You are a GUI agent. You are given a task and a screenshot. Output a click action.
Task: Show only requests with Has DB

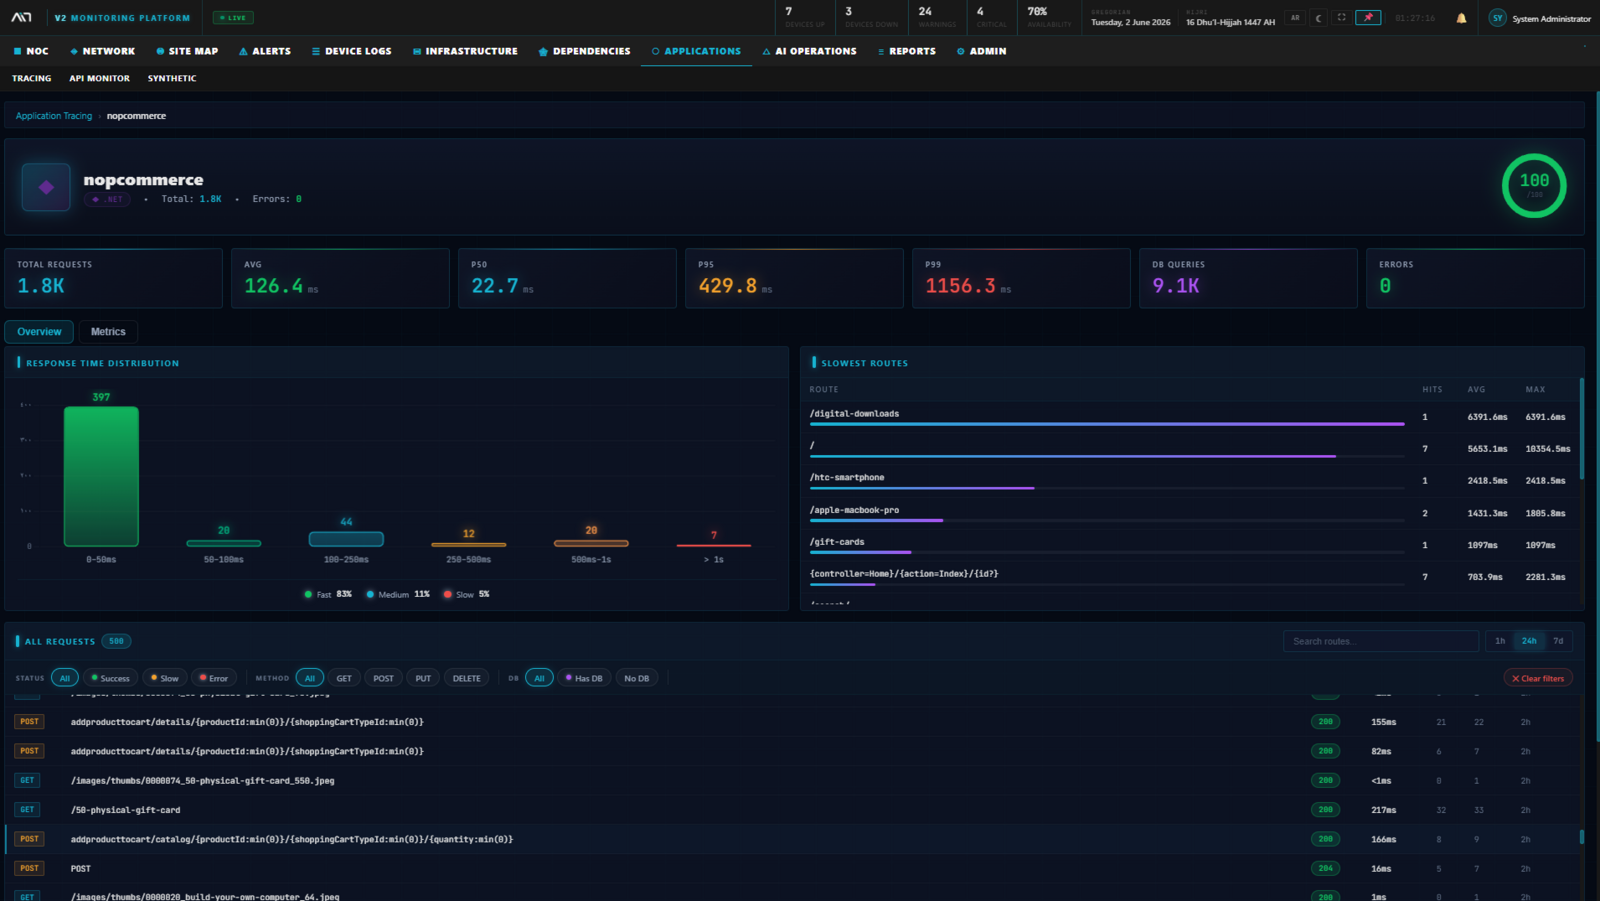pos(584,678)
